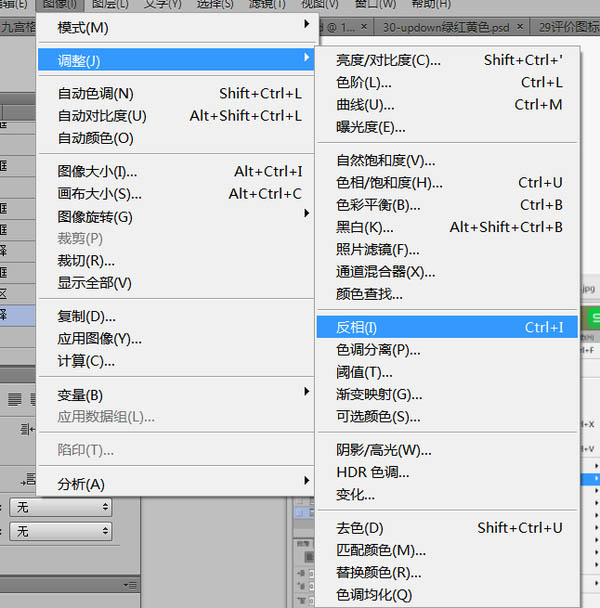The width and height of the screenshot is (600, 608).
Task: Switch to 29评价图标 document tab
Action: tap(569, 27)
